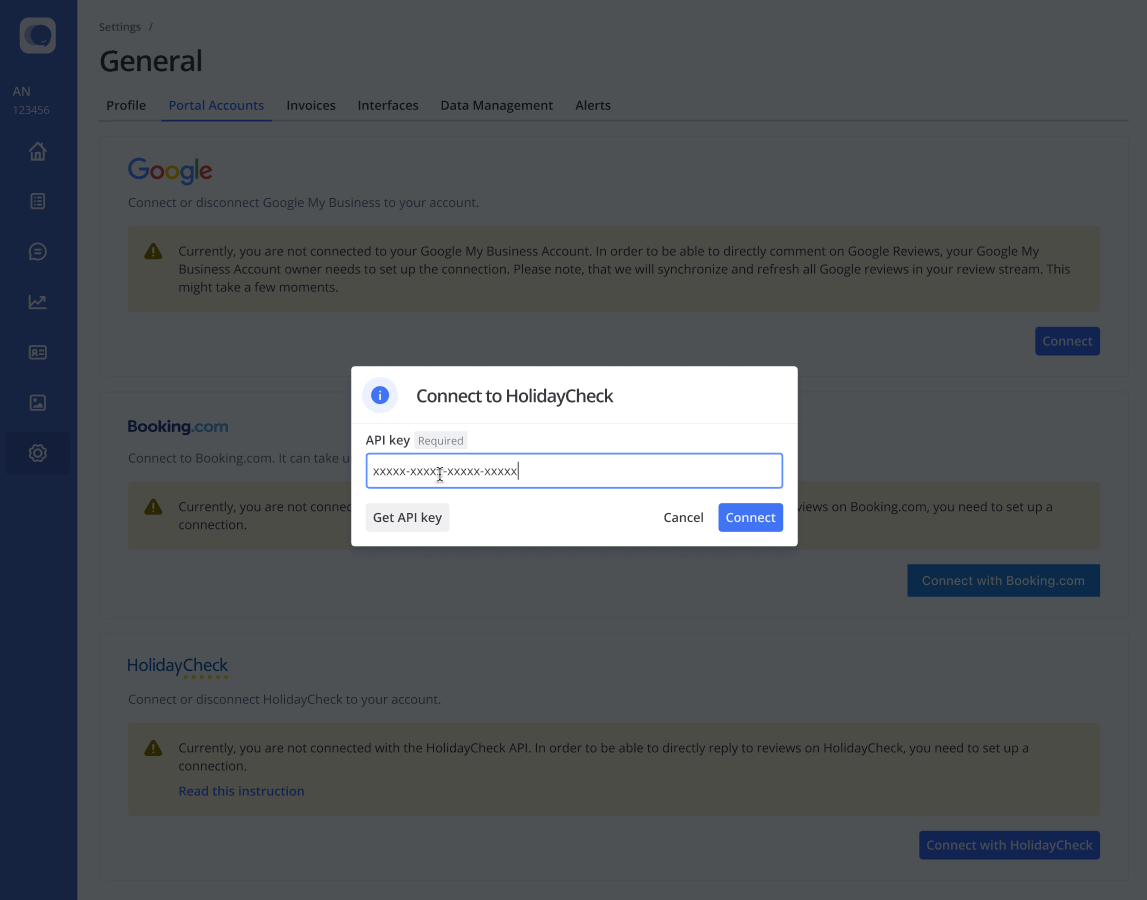Click the Google logo

click(170, 170)
